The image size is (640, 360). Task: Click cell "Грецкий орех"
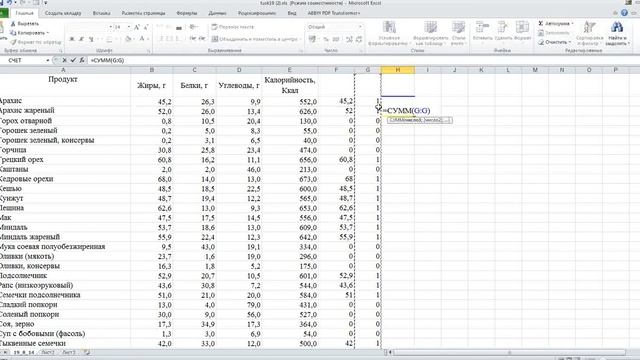tap(65, 160)
